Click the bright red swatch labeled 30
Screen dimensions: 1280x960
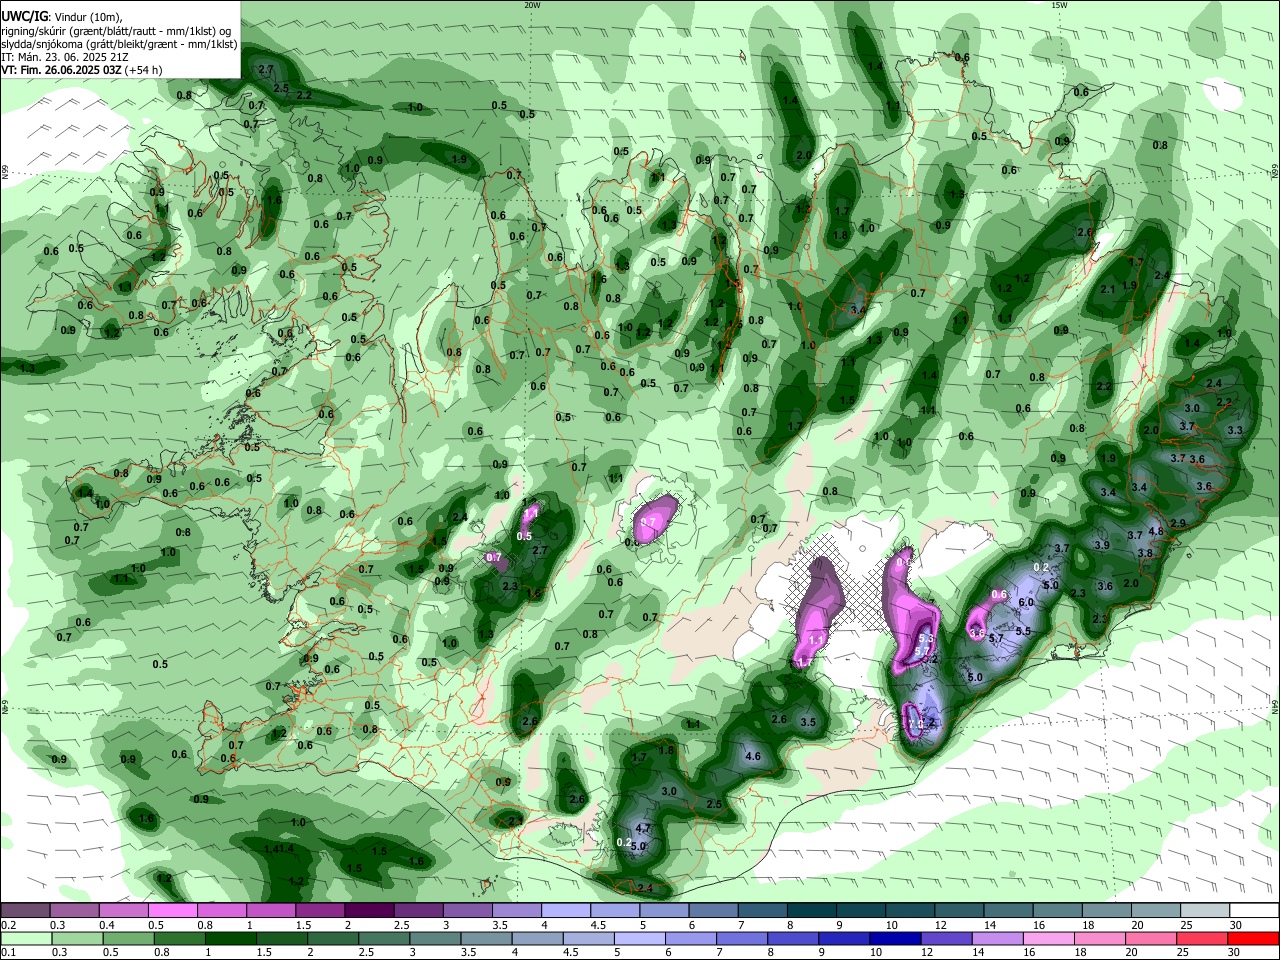click(1254, 938)
